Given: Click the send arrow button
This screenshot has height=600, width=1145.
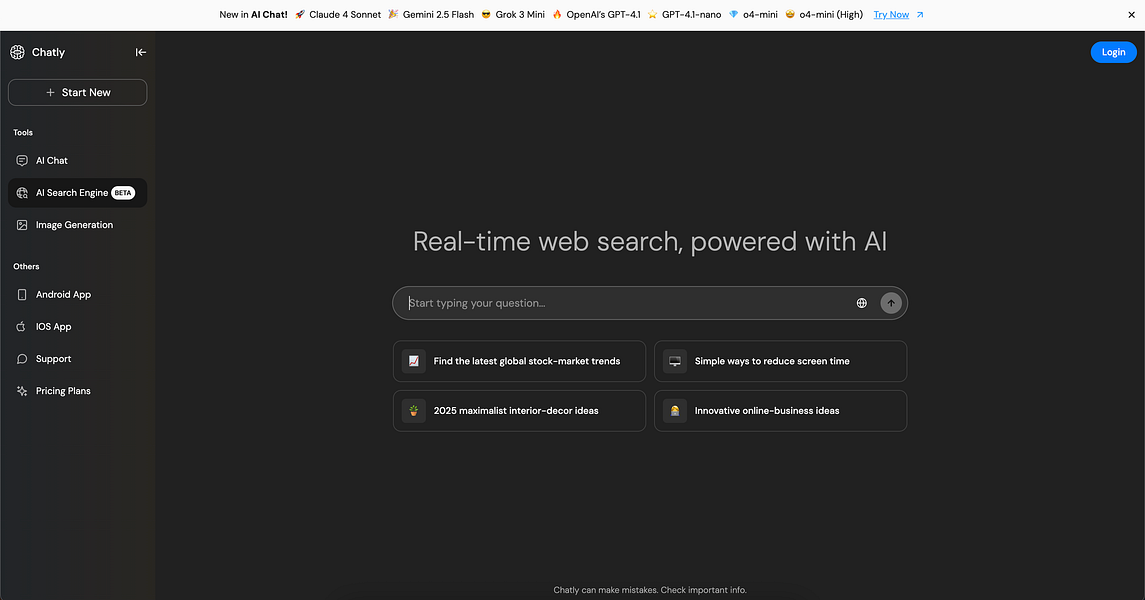Looking at the screenshot, I should (x=891, y=303).
